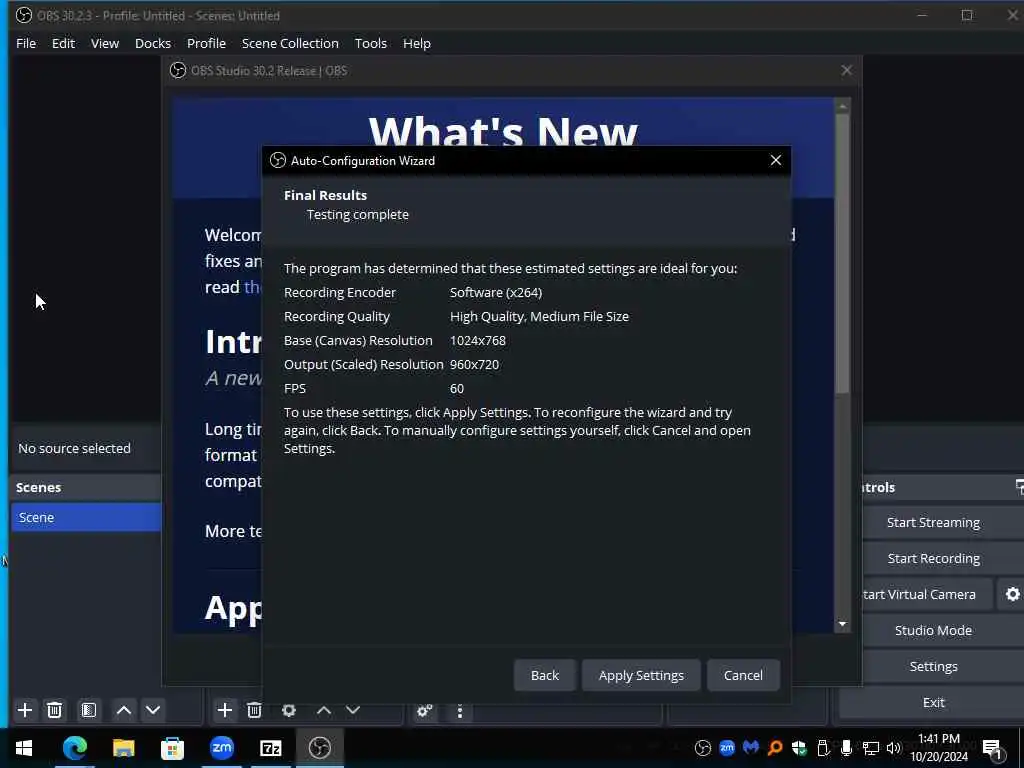This screenshot has width=1024, height=768.
Task: Open notification center icon
Action: coord(992,749)
